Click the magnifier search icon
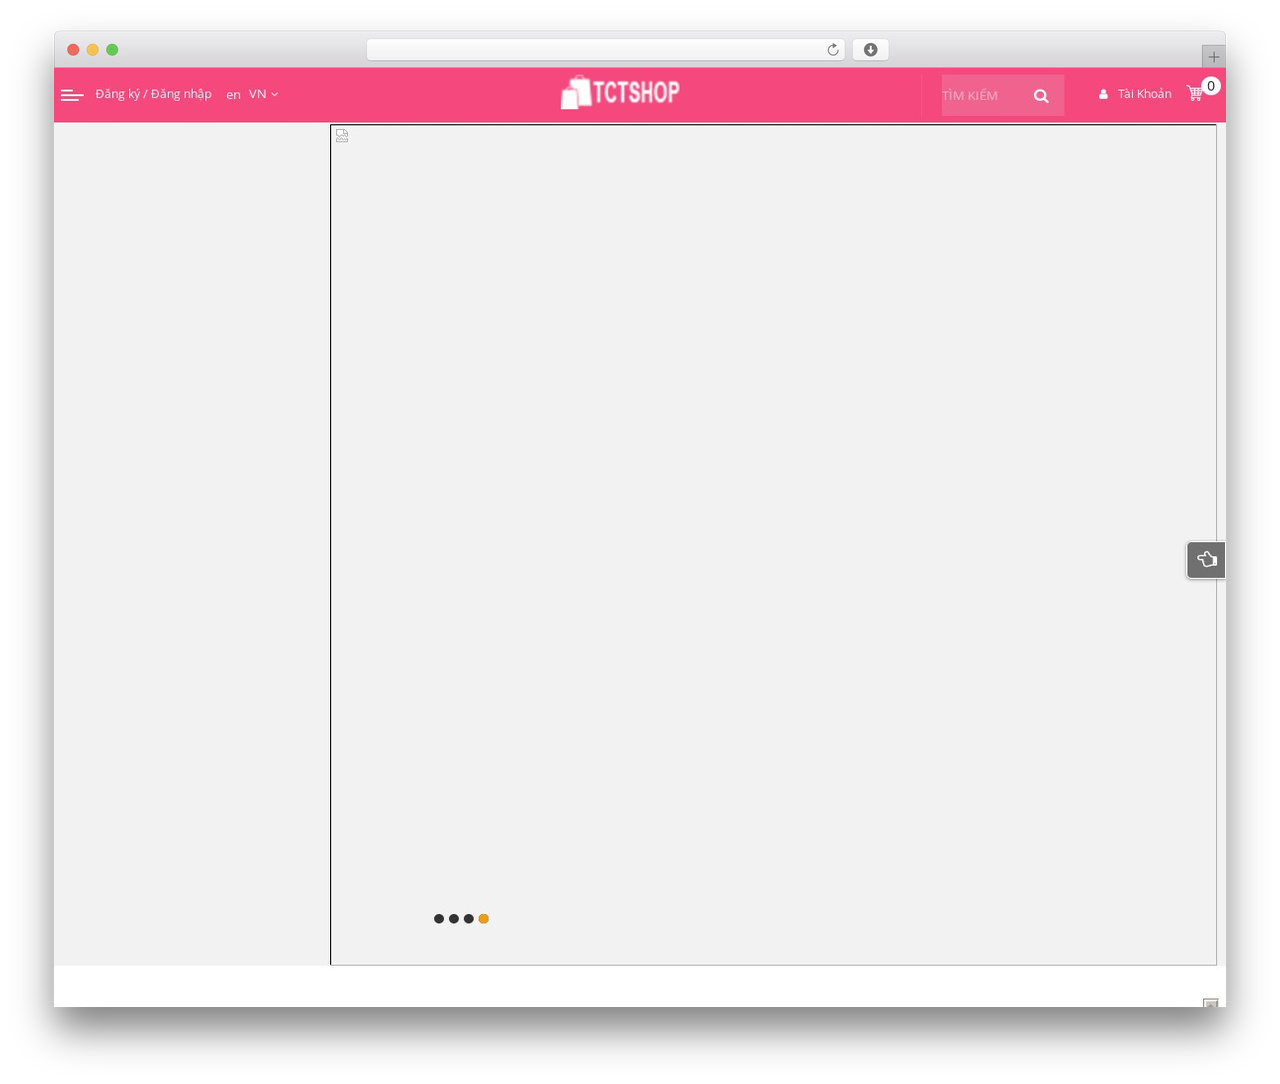This screenshot has width=1280, height=1084. pyautogui.click(x=1041, y=96)
